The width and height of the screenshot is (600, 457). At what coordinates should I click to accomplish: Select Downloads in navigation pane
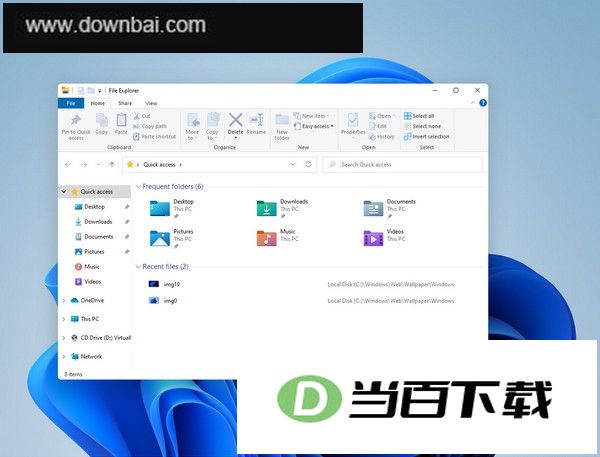pos(98,222)
